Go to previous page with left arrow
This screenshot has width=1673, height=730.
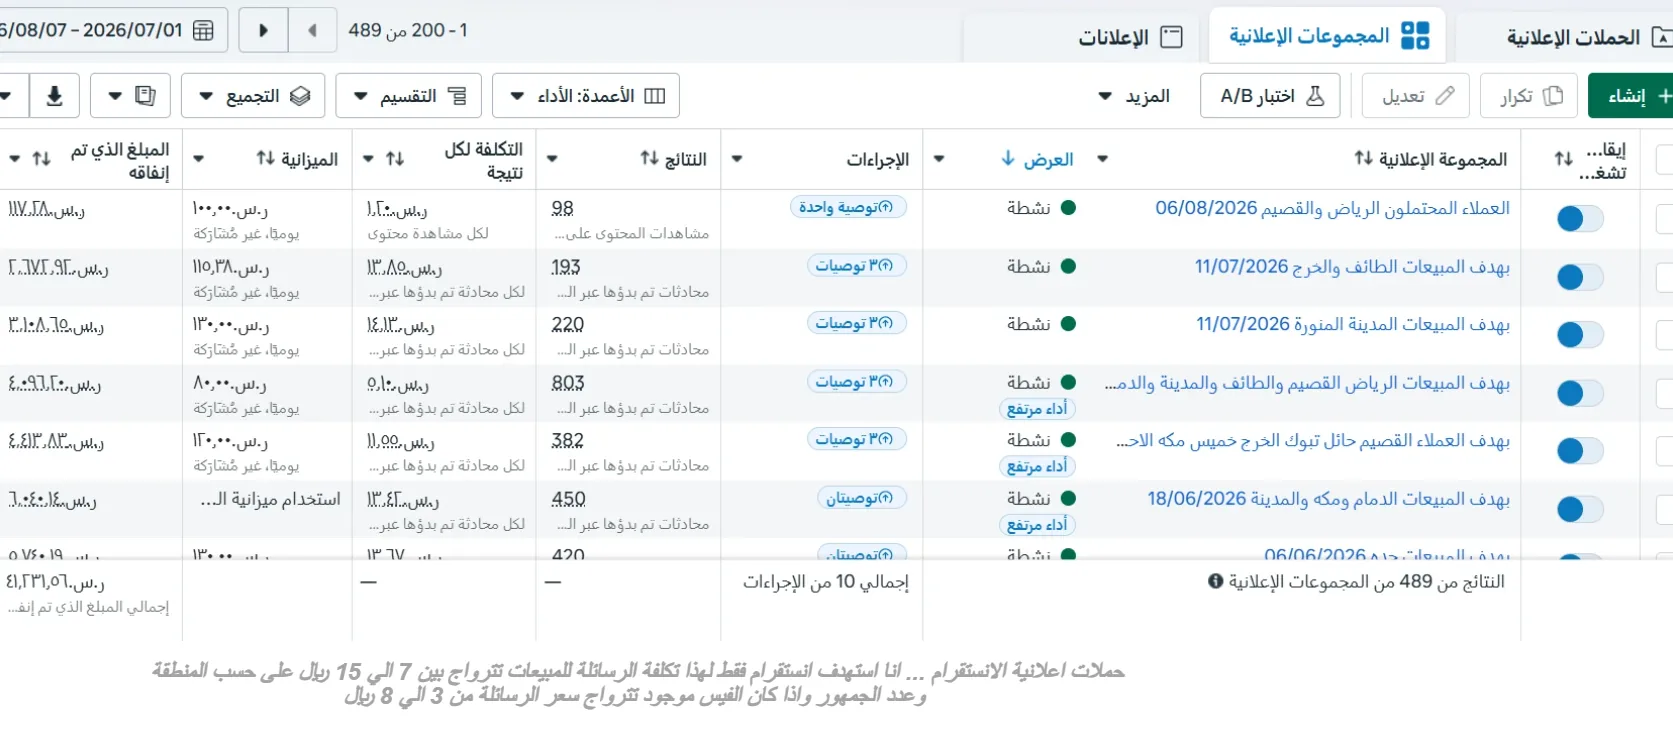pyautogui.click(x=312, y=30)
